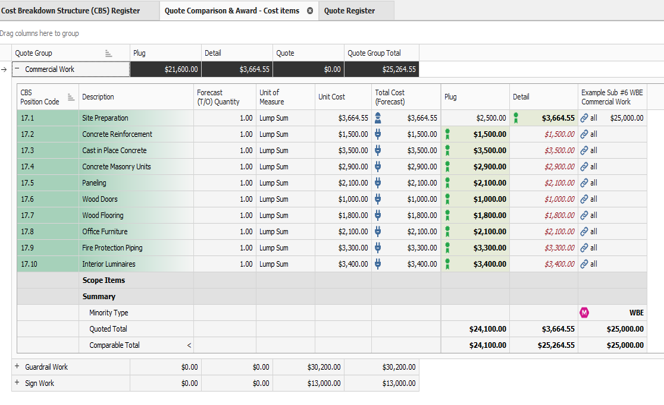This screenshot has width=664, height=405.
Task: Click the plug icon in Concrete Reinforcement total cost
Action: tap(378, 134)
